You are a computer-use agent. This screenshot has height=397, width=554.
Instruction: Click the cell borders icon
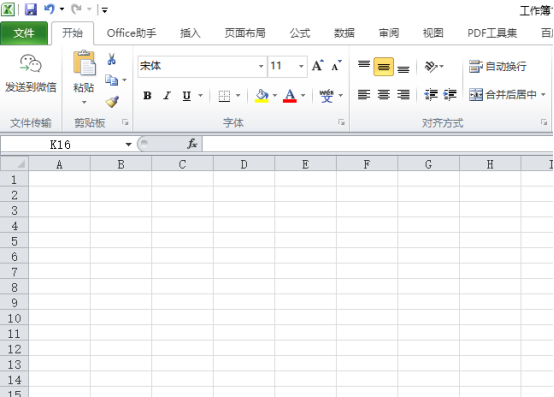coord(224,95)
